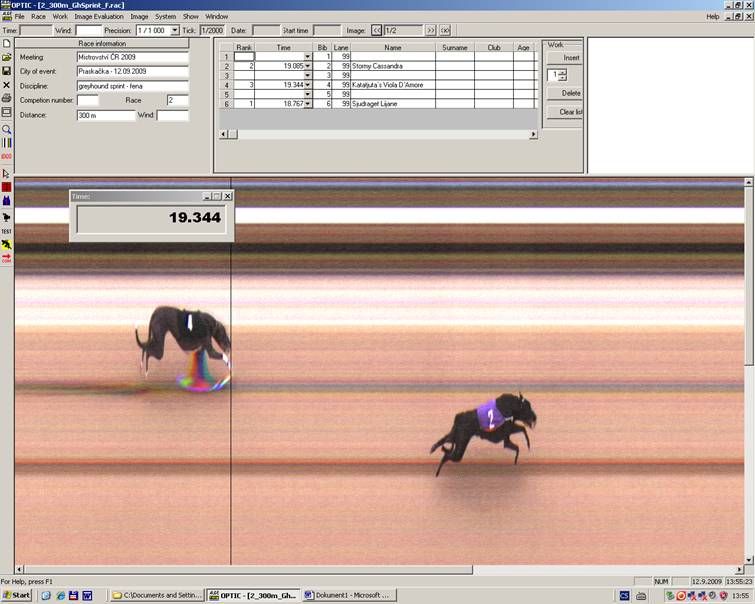Open time dropdown for row 3
The width and height of the screenshot is (755, 604).
click(307, 76)
